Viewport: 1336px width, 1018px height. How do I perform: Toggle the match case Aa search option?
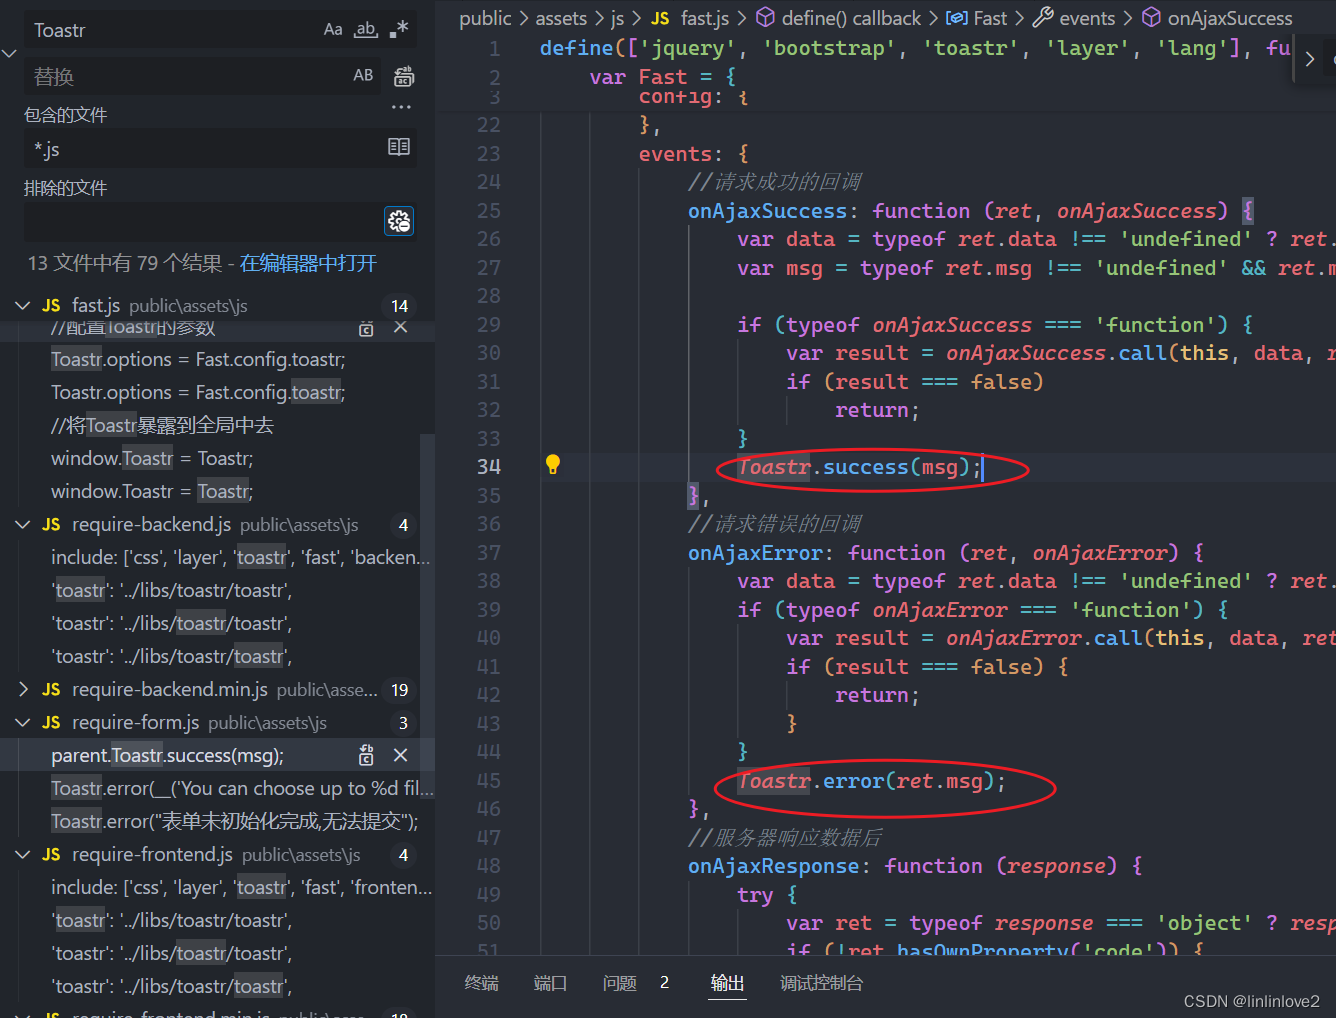point(334,30)
